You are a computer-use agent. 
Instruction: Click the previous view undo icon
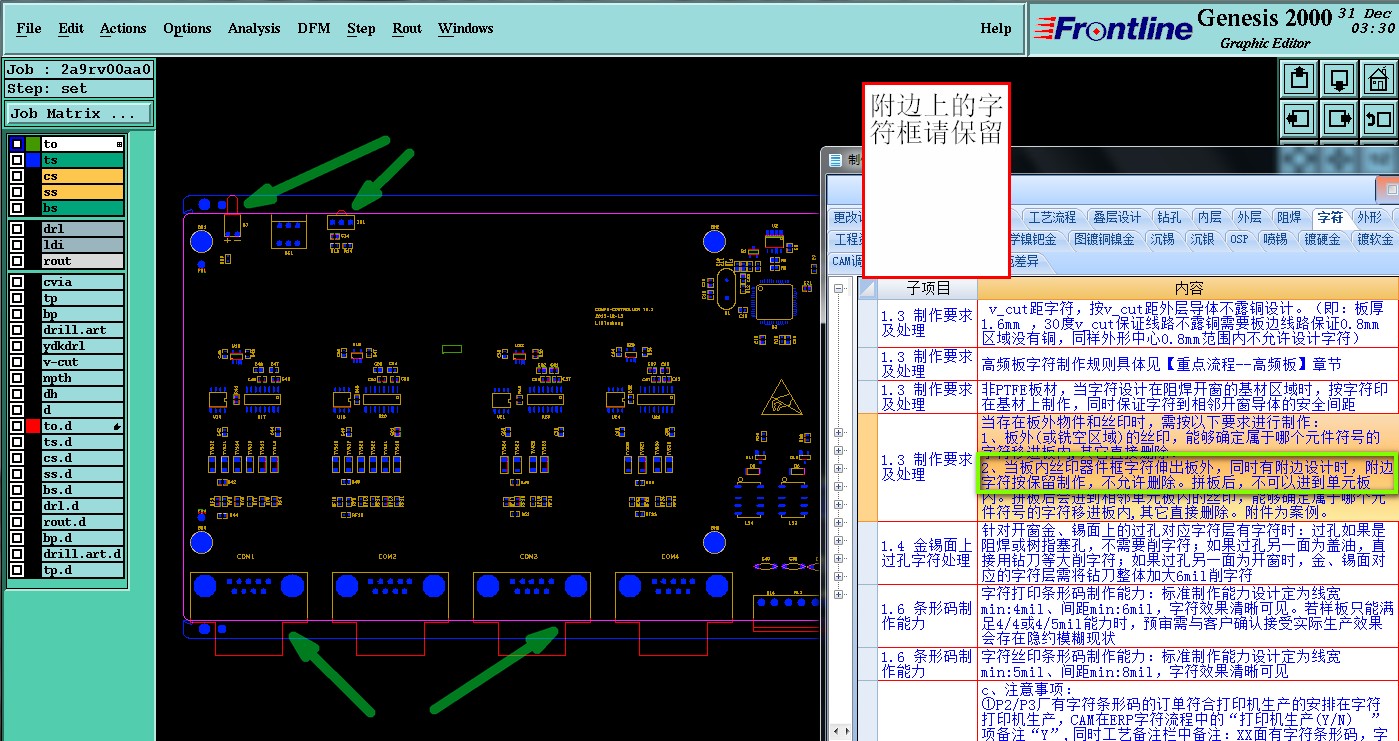coord(1379,119)
